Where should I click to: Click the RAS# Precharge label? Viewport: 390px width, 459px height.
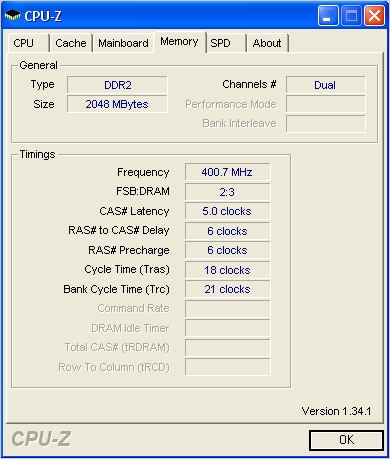129,250
